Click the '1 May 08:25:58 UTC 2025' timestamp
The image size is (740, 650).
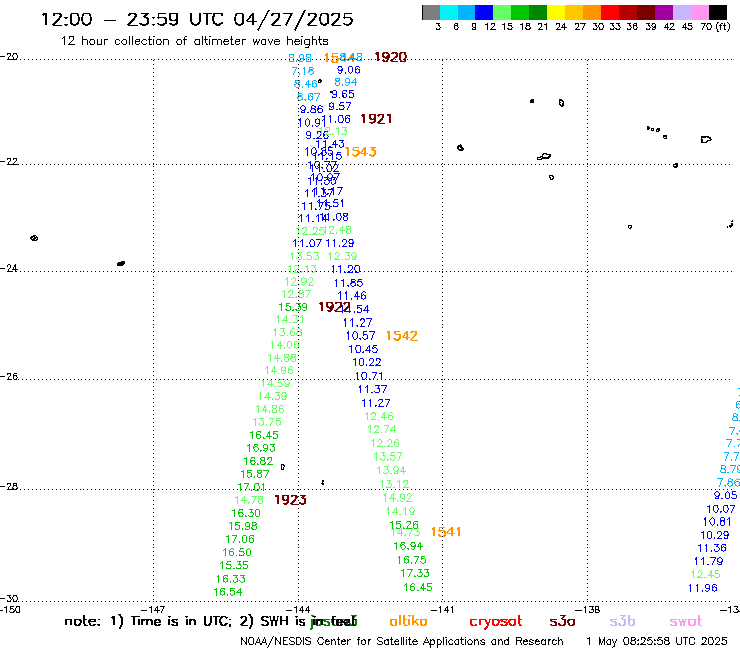(x=657, y=642)
